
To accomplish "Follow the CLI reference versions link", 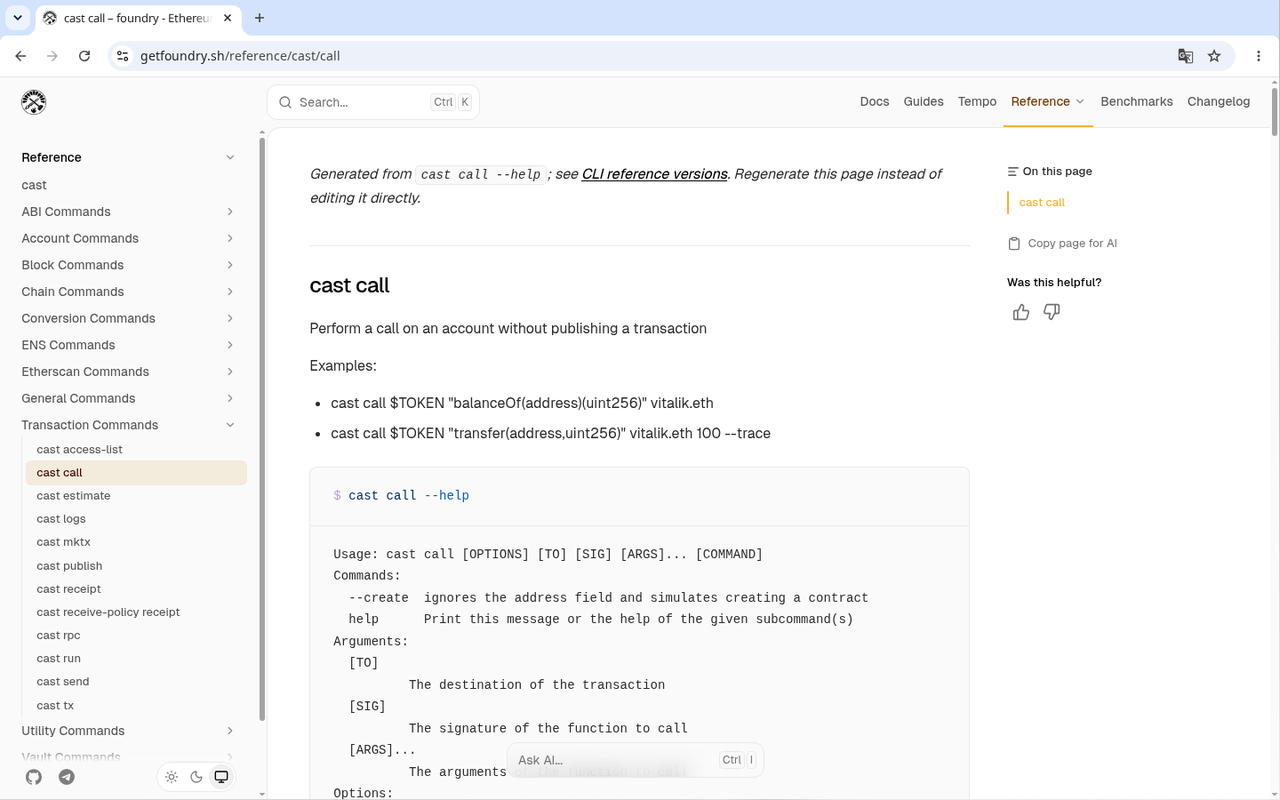I will (654, 174).
